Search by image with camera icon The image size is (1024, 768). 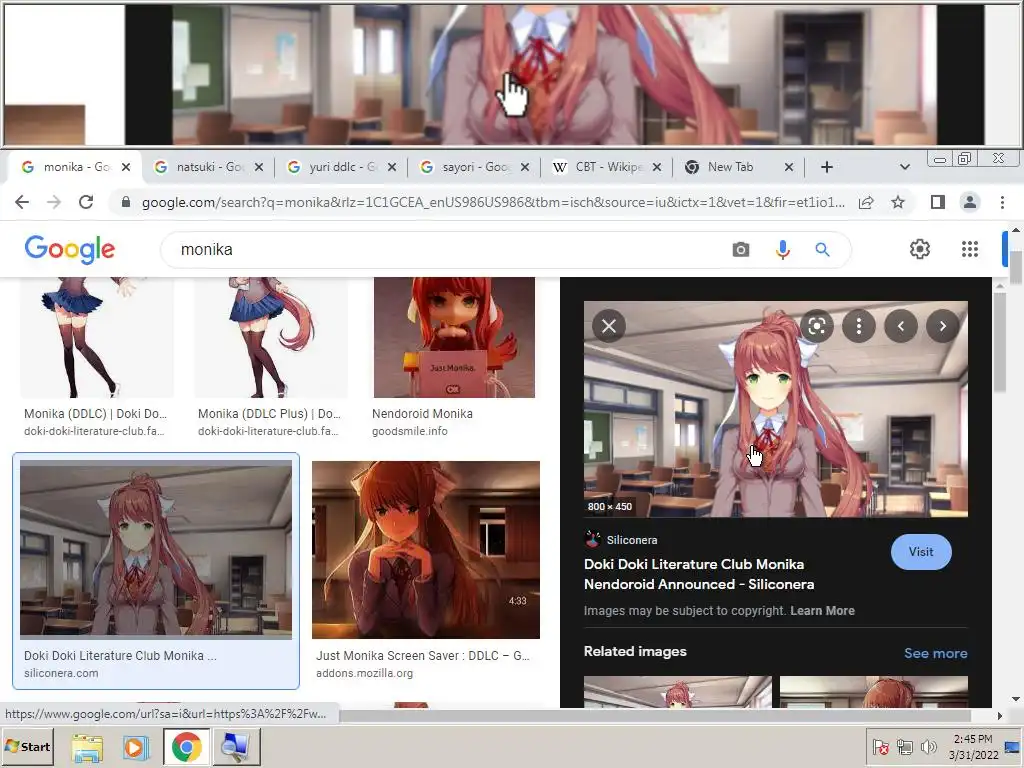[741, 249]
